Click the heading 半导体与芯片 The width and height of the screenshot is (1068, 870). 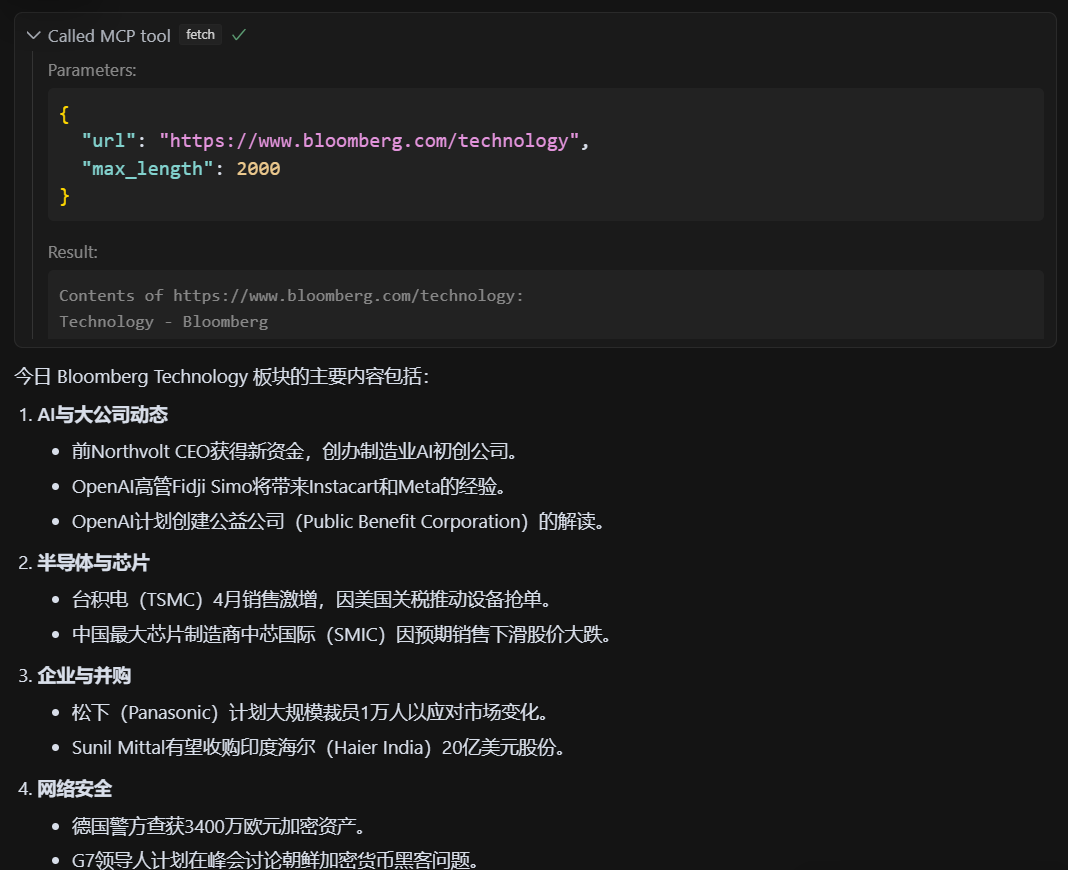point(93,563)
